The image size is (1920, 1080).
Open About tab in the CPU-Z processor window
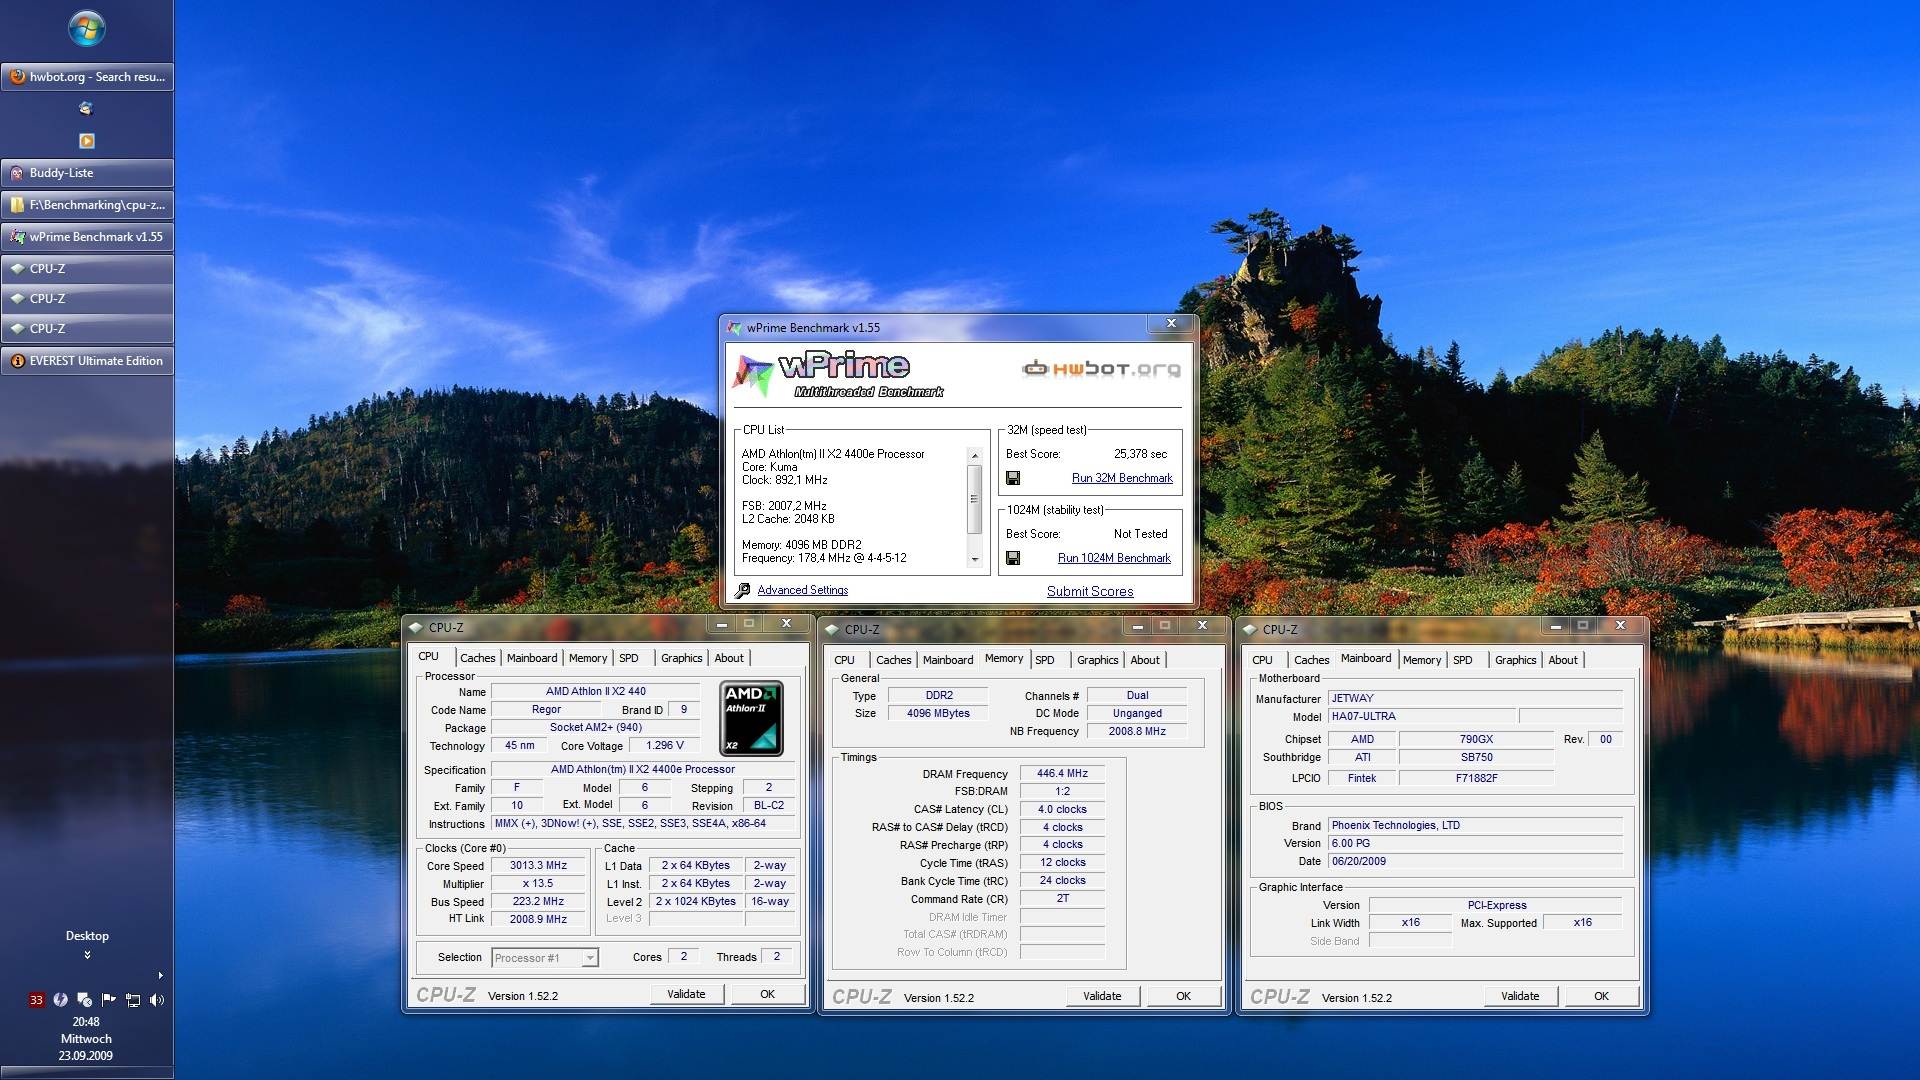[729, 658]
